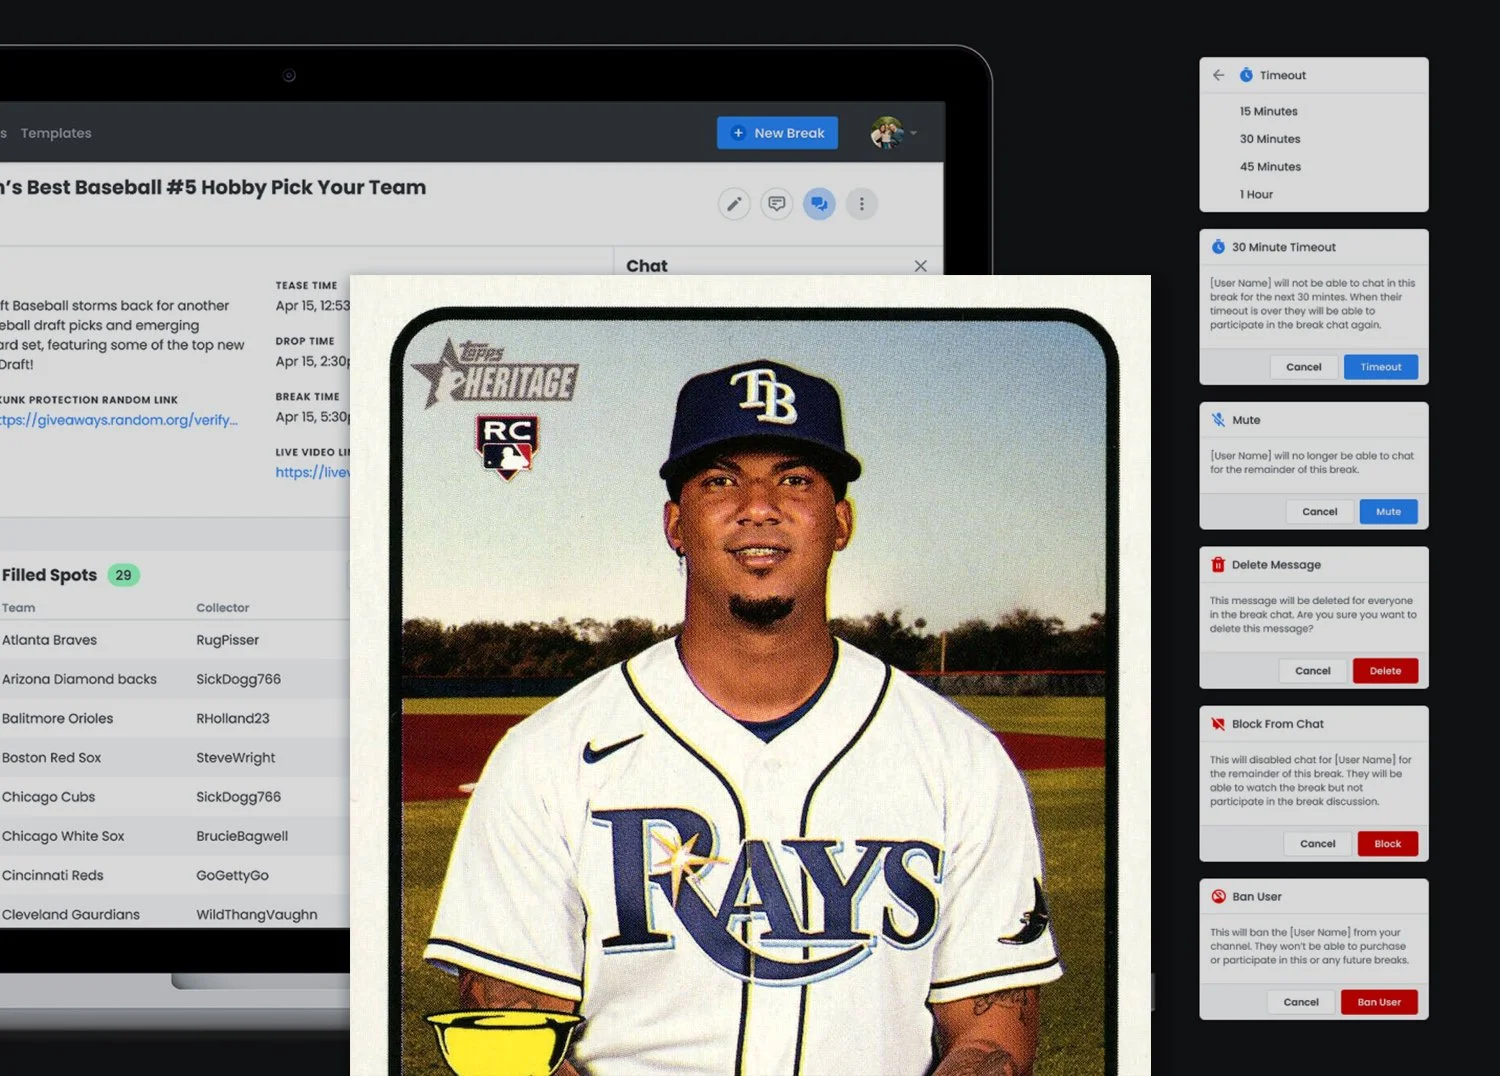The width and height of the screenshot is (1500, 1076).
Task: Click collector RugPisser
Action: pyautogui.click(x=227, y=640)
